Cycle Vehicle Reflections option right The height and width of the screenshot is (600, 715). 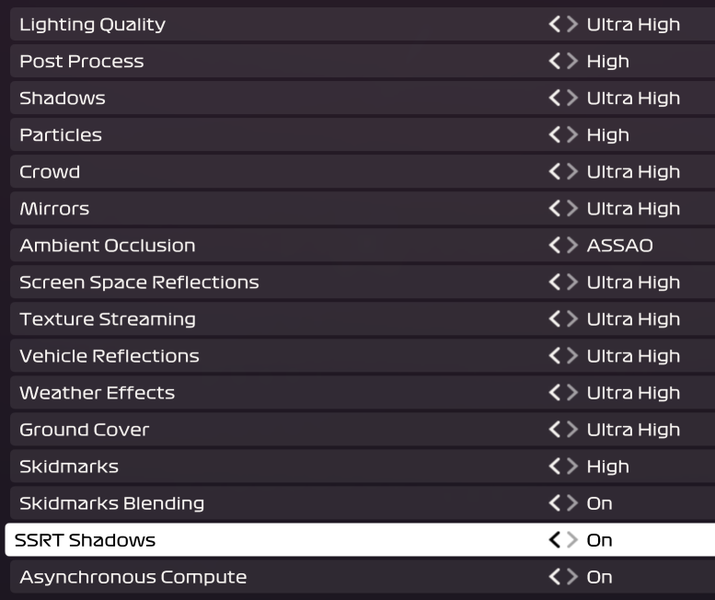click(x=572, y=356)
